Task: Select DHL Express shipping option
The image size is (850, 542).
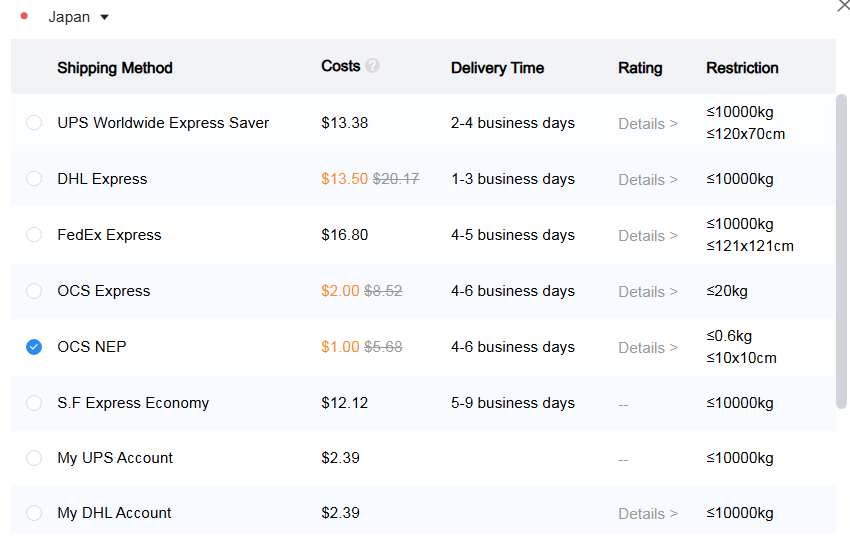Action: pyautogui.click(x=34, y=179)
